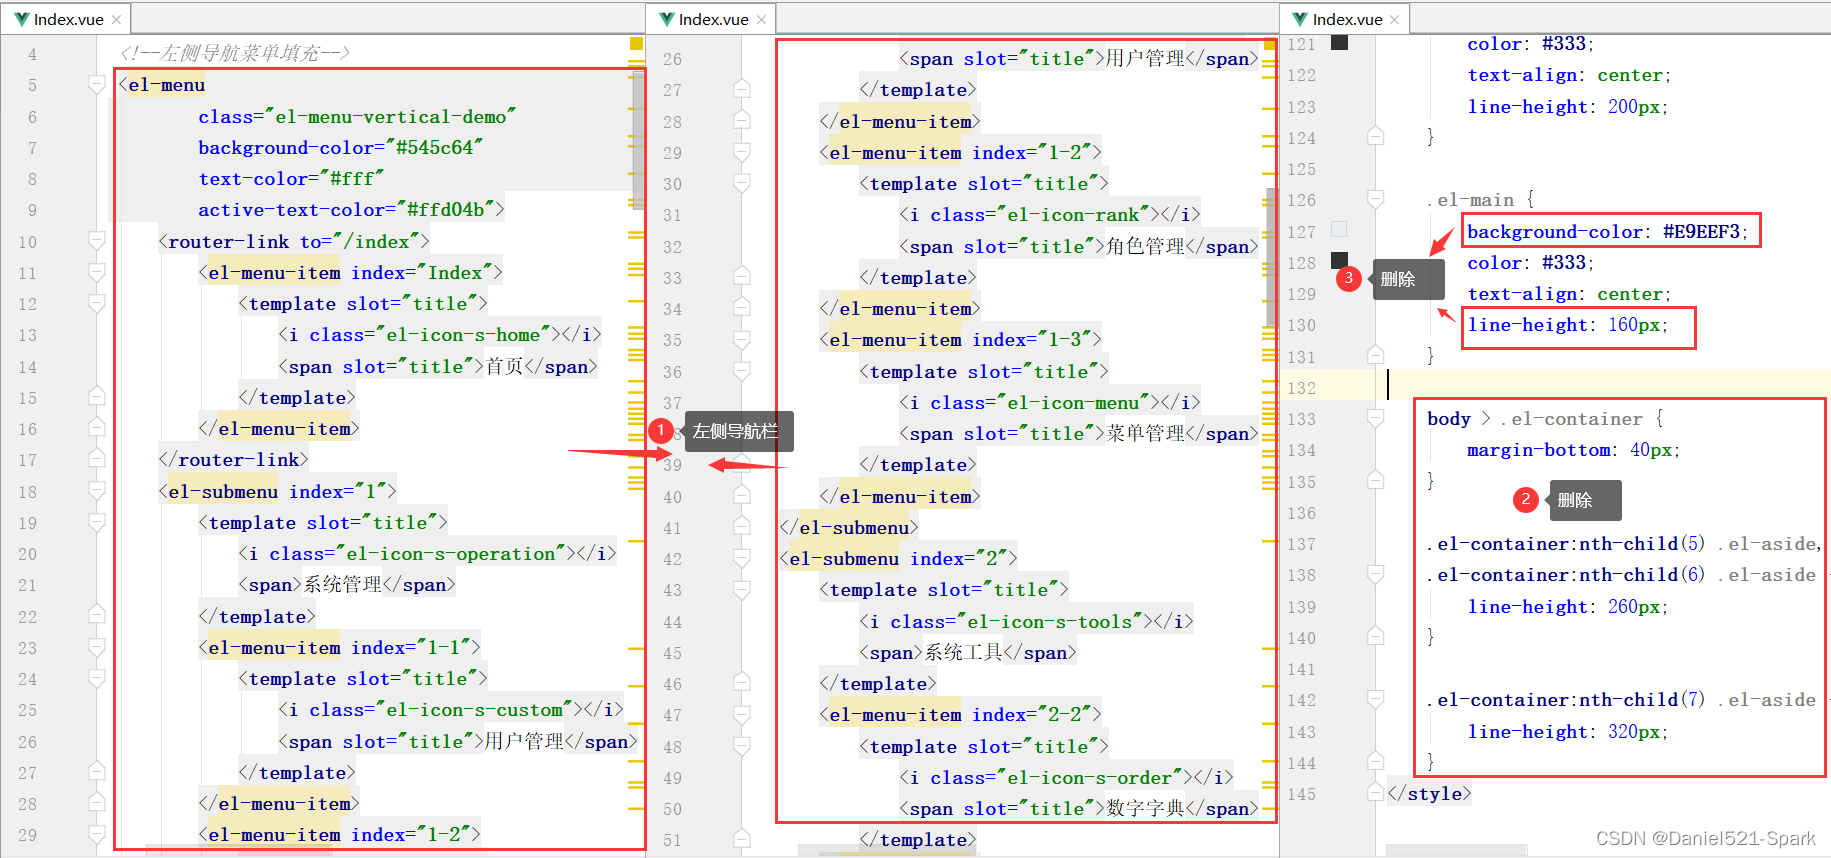Screen dimensions: 1831x858
Task: Click "el-icon-s-operation" class on line 20
Action: coord(451,553)
